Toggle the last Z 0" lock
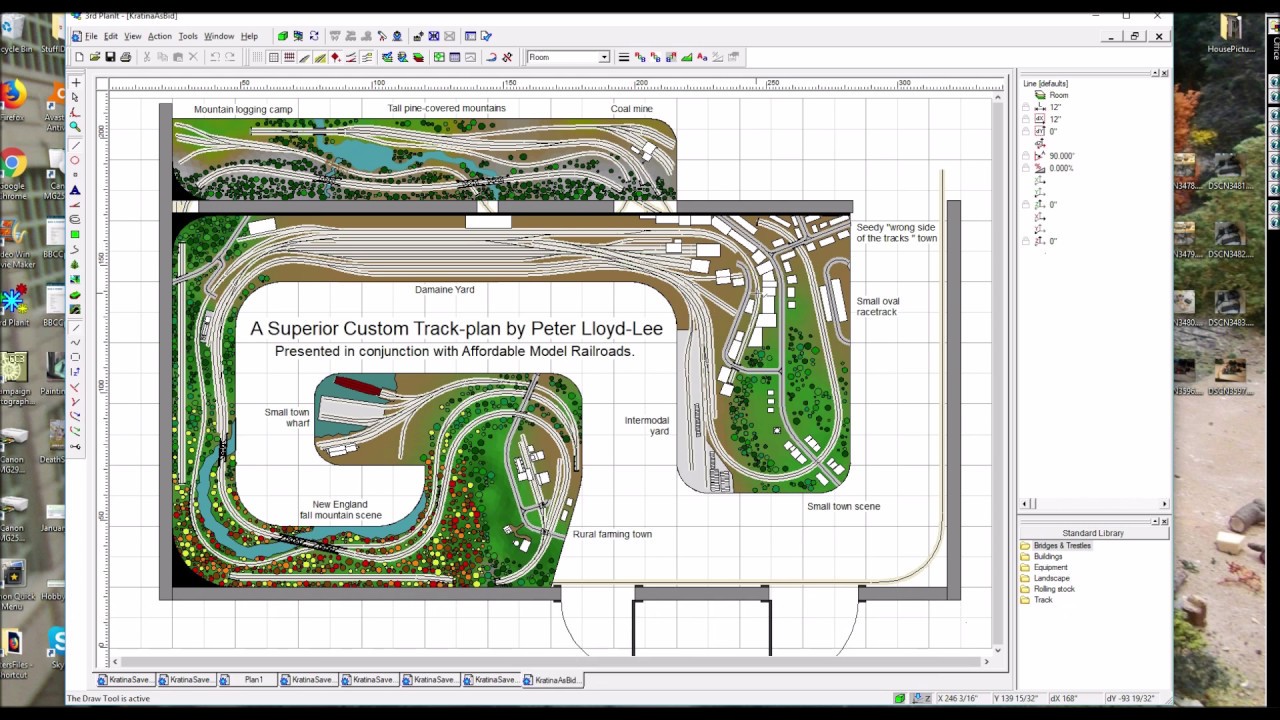This screenshot has height=720, width=1280. (x=1025, y=241)
